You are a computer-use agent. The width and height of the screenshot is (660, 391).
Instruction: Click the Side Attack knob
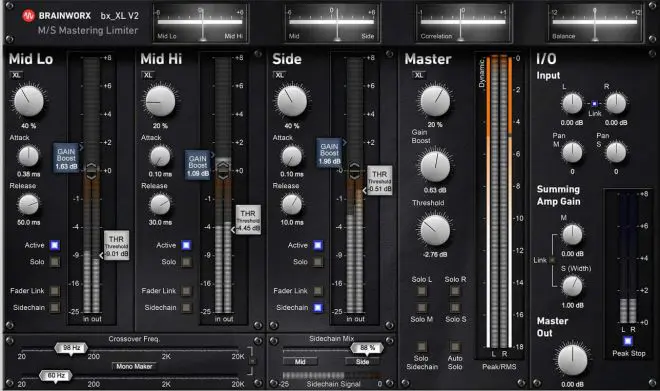coord(292,156)
